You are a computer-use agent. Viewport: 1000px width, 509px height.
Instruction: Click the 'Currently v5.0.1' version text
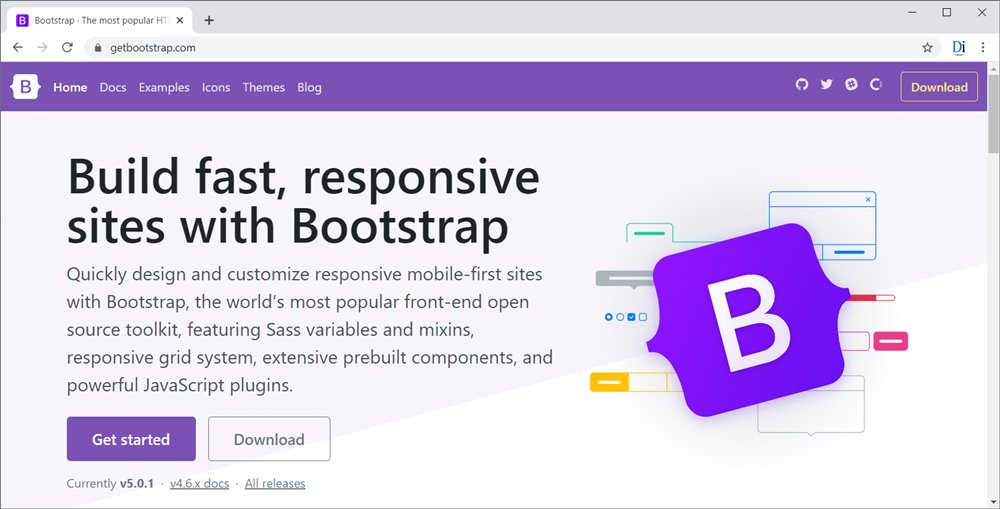tap(110, 483)
